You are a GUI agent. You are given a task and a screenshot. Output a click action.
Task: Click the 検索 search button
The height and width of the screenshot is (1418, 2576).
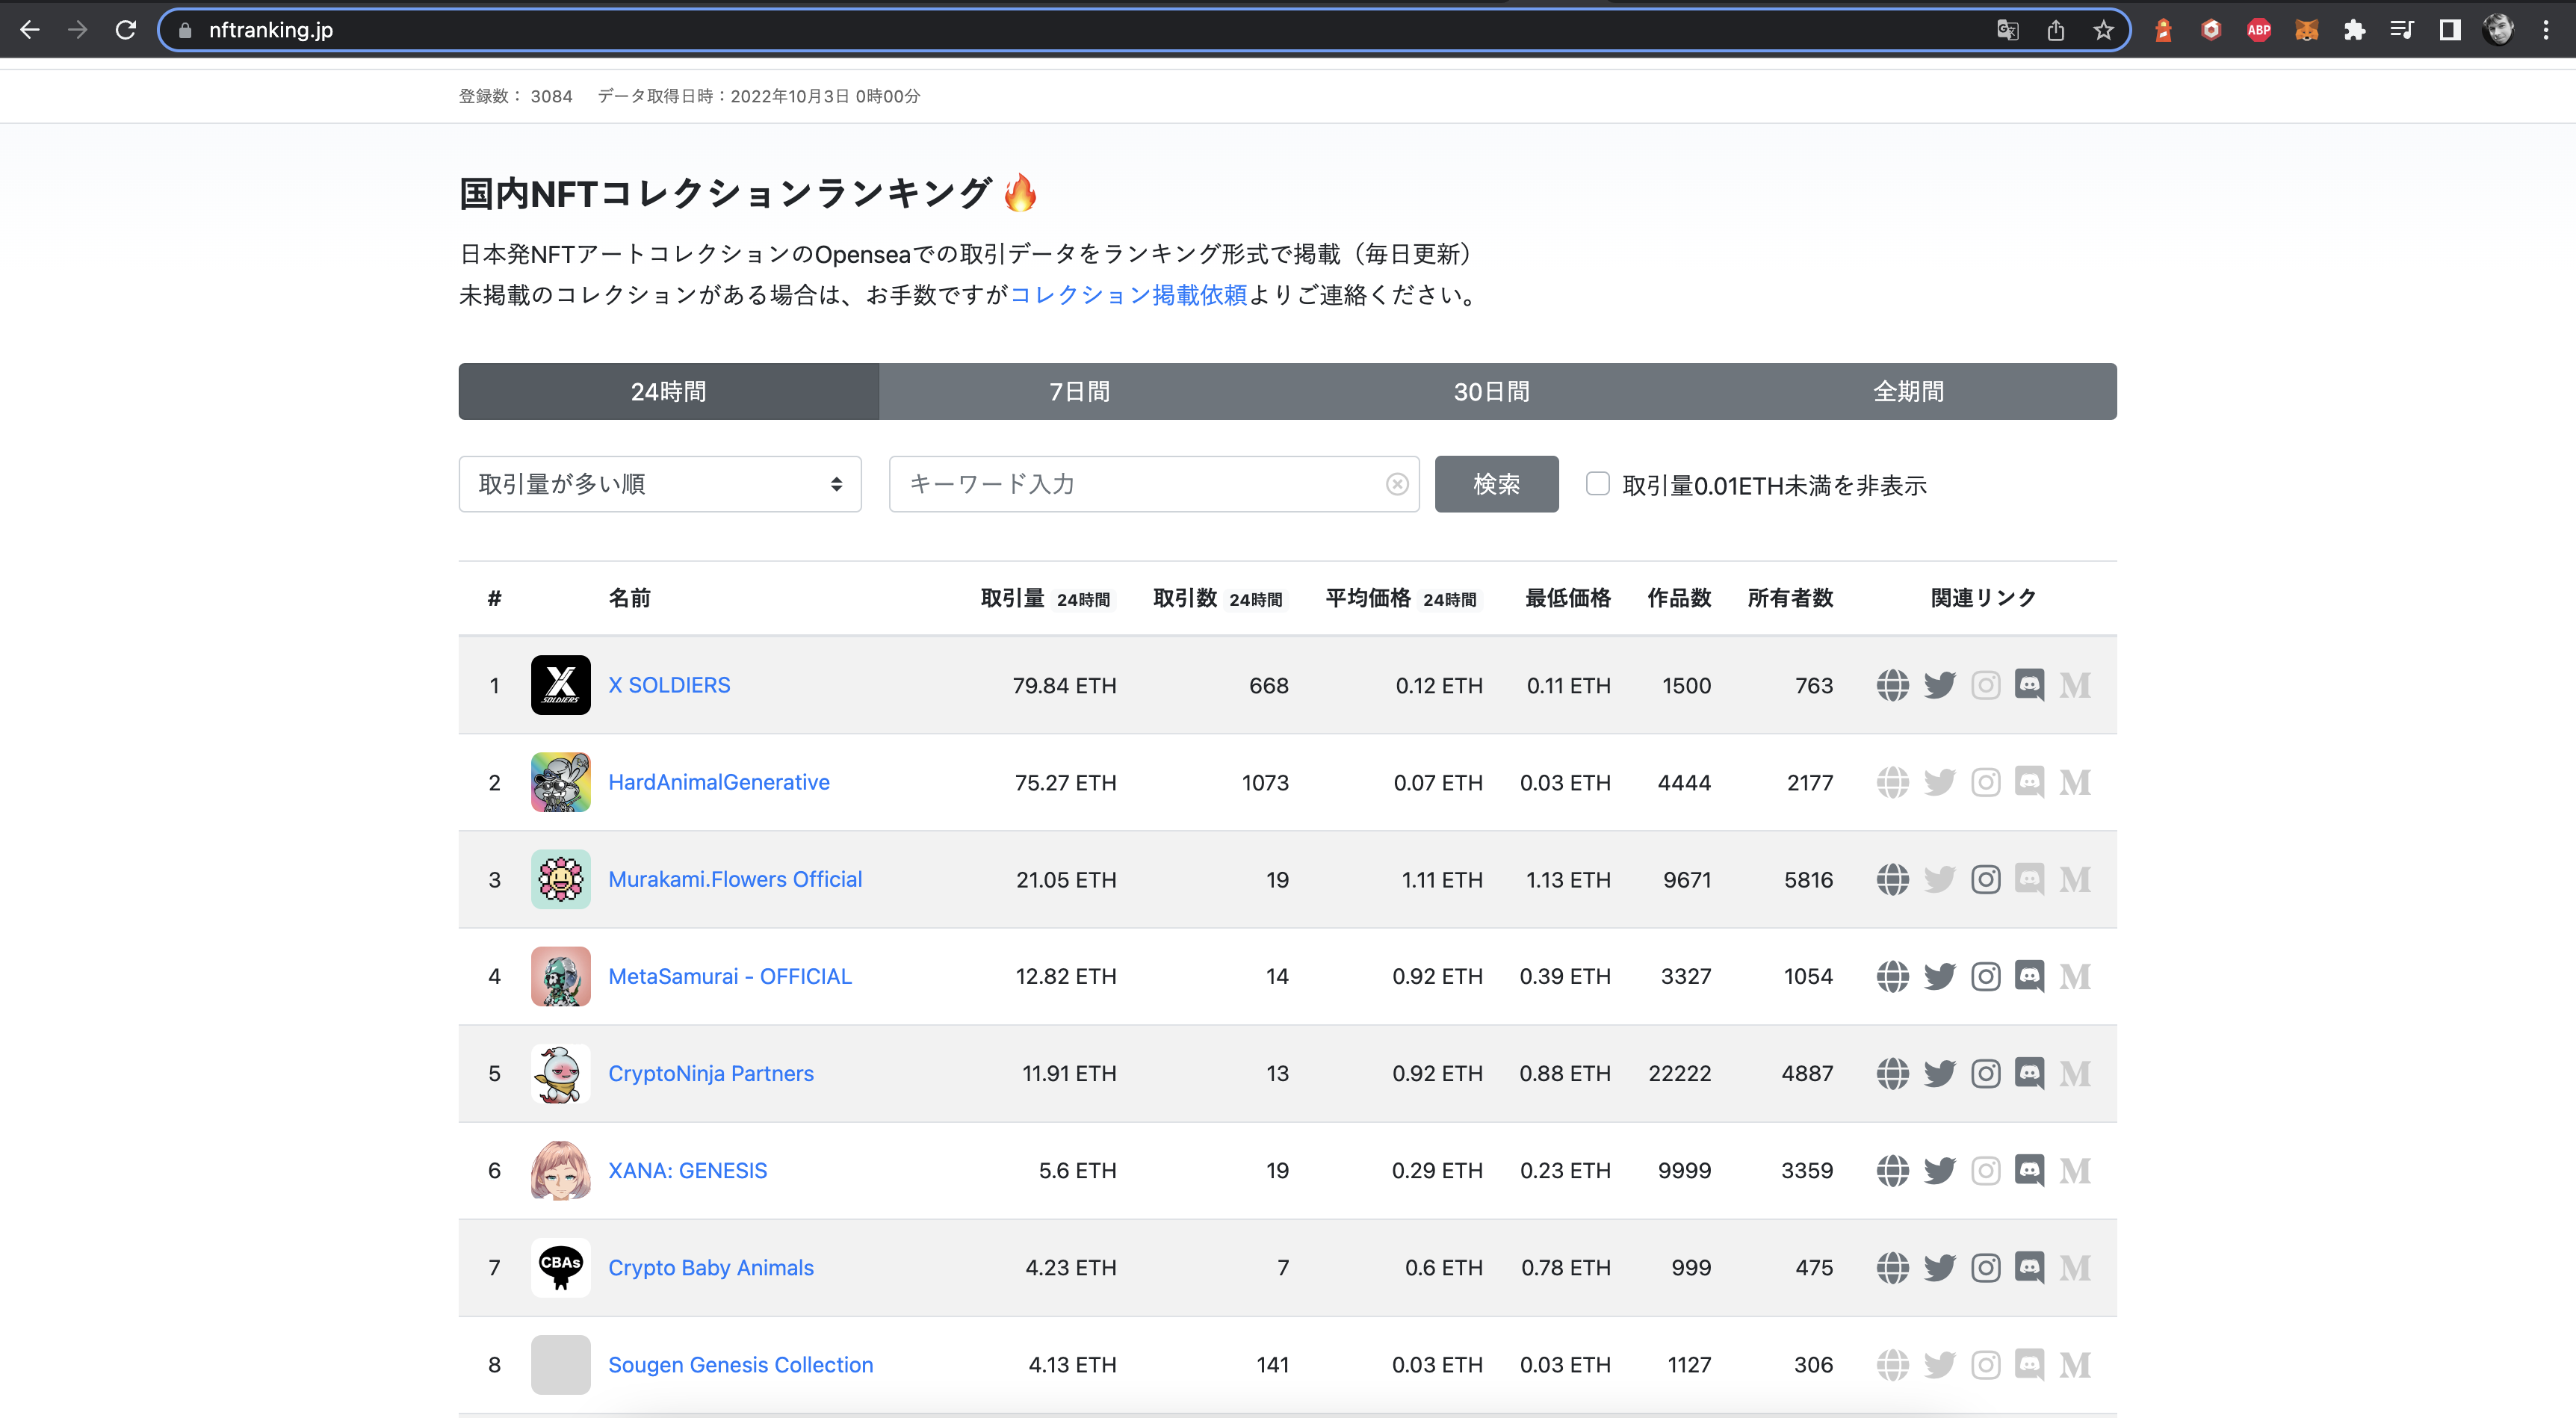coord(1496,484)
